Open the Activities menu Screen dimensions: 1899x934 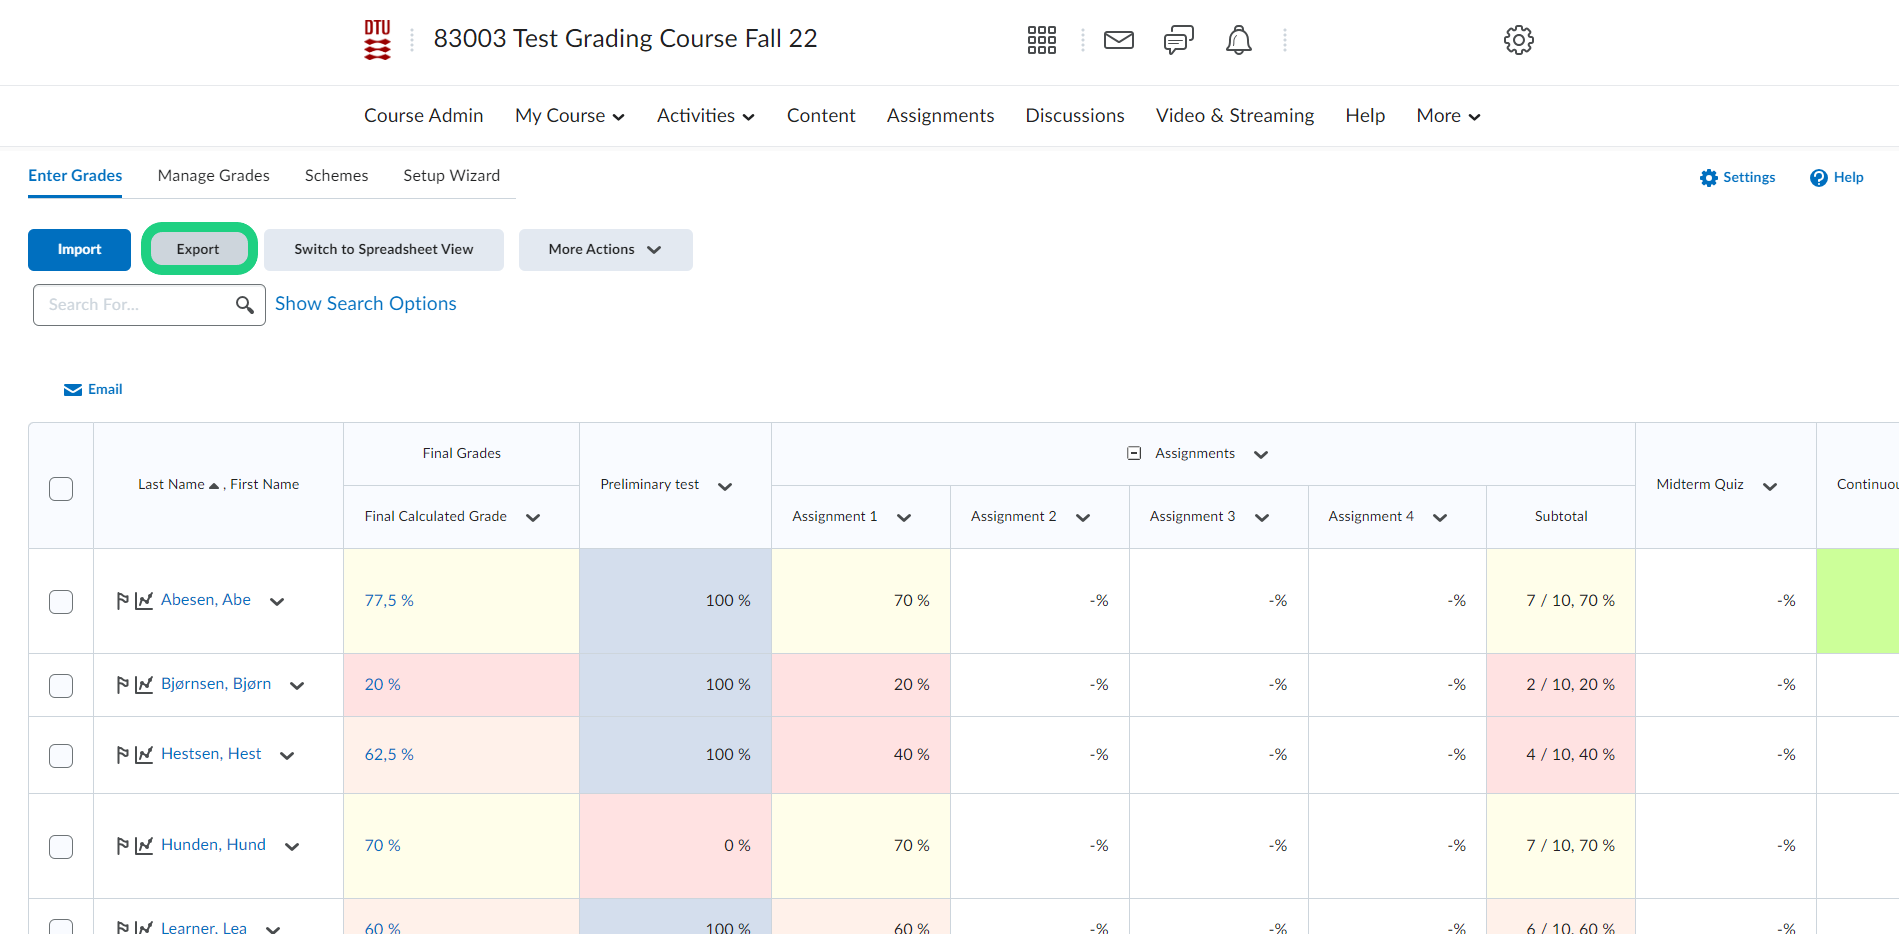(705, 116)
